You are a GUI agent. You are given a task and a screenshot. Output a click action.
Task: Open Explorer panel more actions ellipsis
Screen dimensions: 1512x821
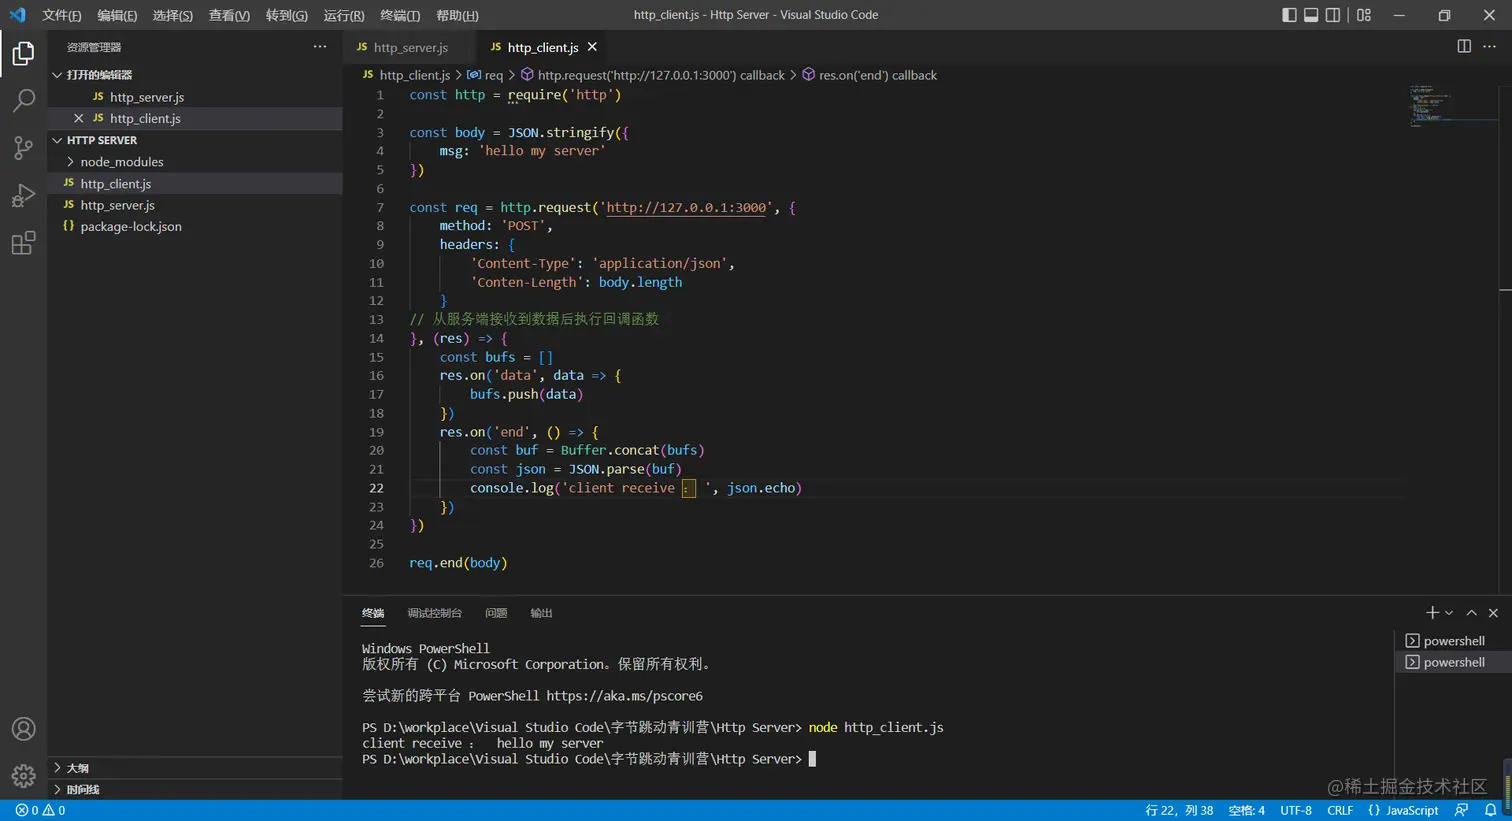point(320,47)
